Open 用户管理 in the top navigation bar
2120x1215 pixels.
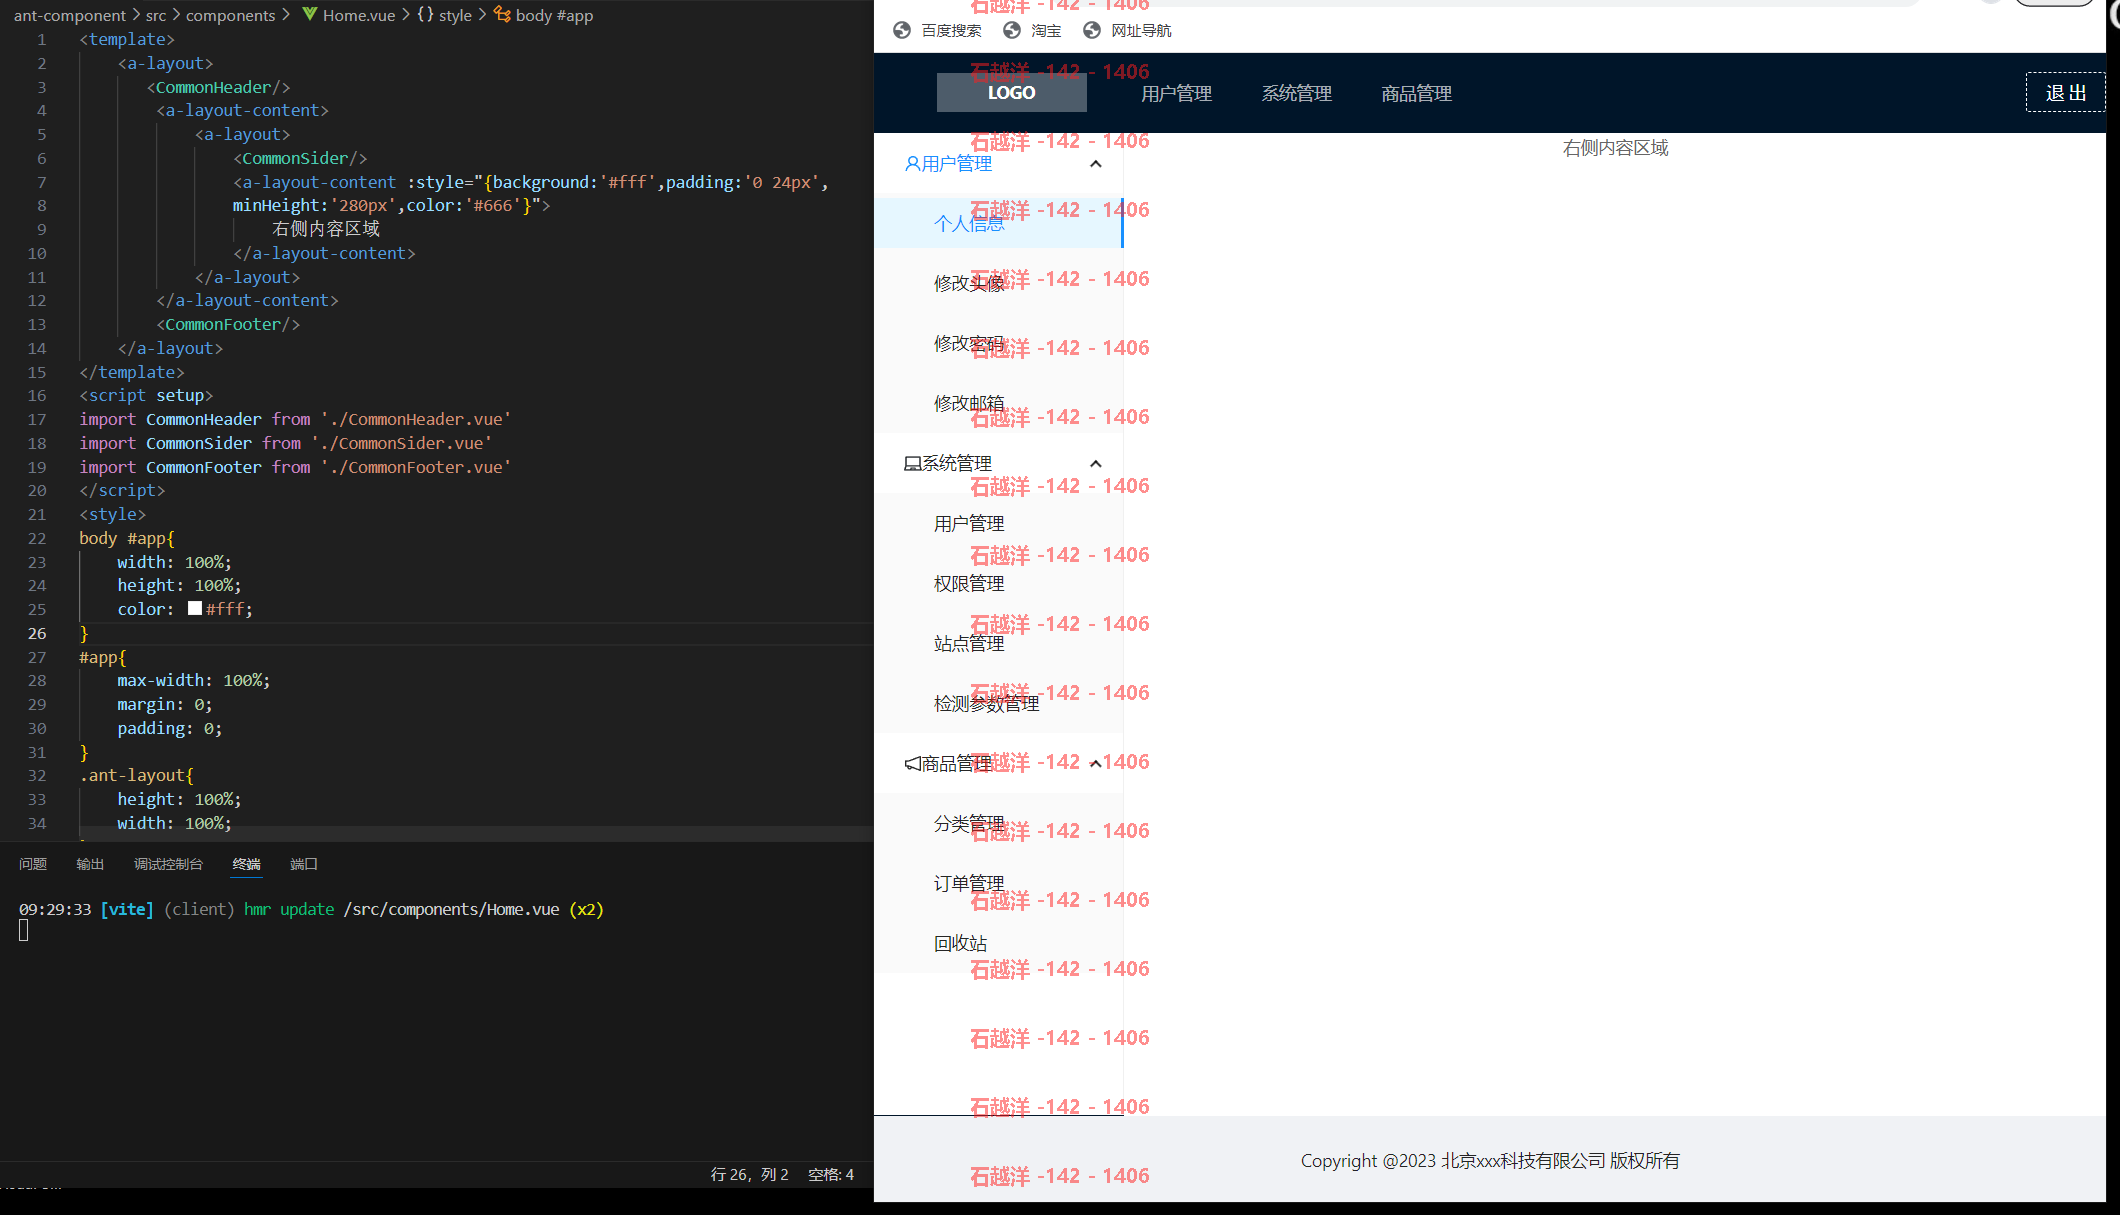pos(1176,94)
